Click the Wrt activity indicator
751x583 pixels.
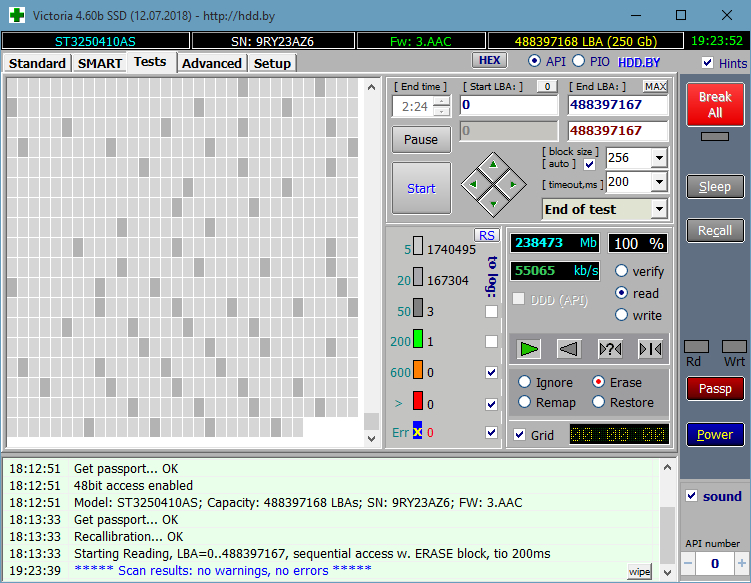[734, 347]
